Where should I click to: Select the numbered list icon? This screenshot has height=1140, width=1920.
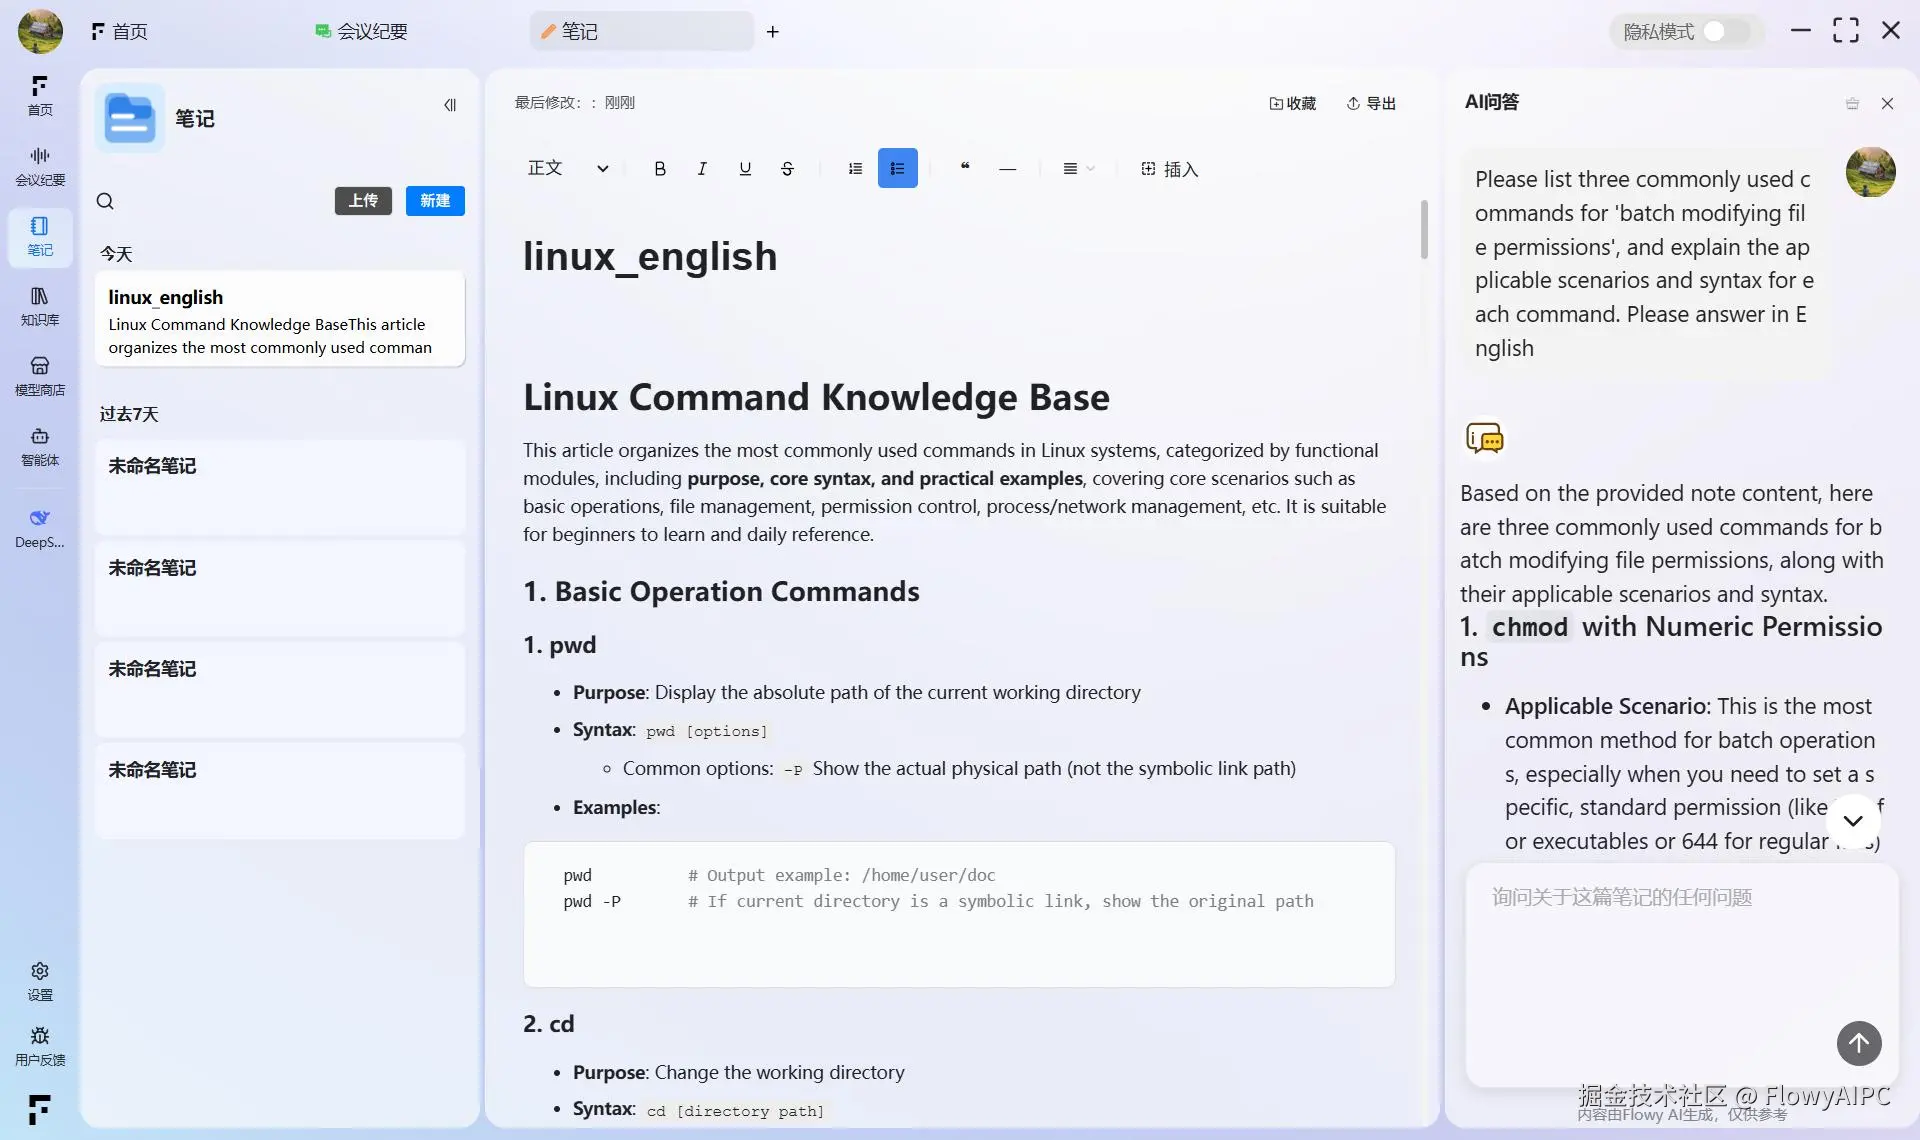tap(855, 169)
